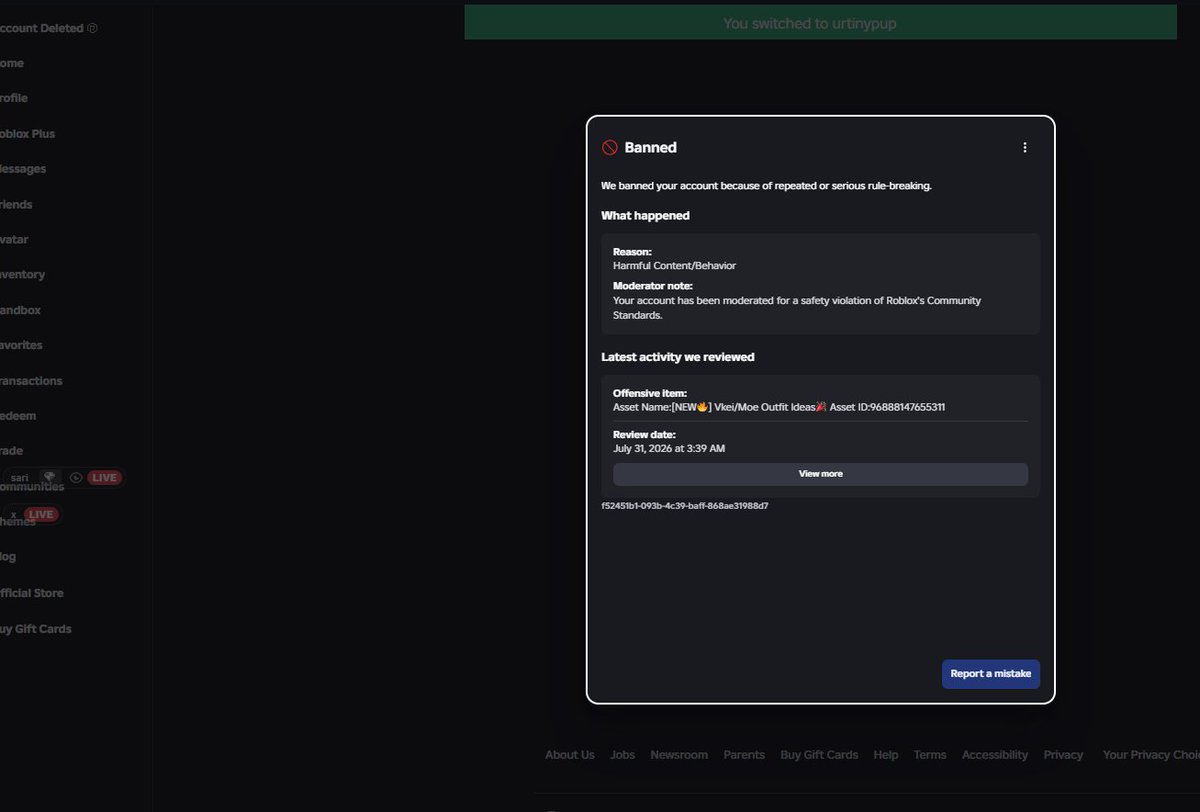Click the Latest activity we reviewed heading

coord(678,357)
